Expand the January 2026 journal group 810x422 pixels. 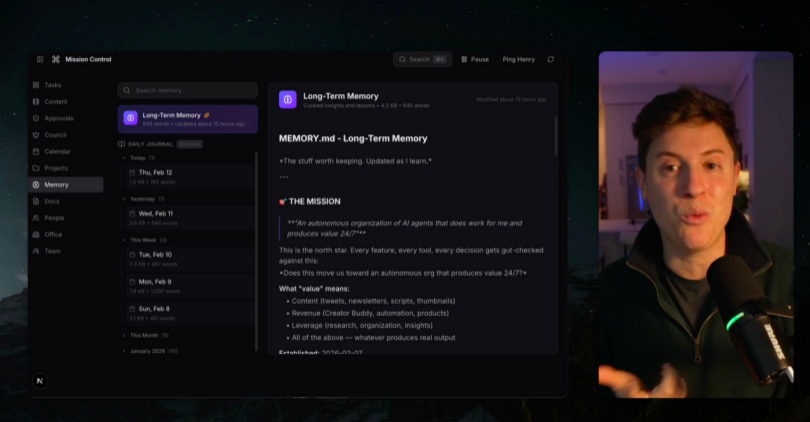coord(124,351)
